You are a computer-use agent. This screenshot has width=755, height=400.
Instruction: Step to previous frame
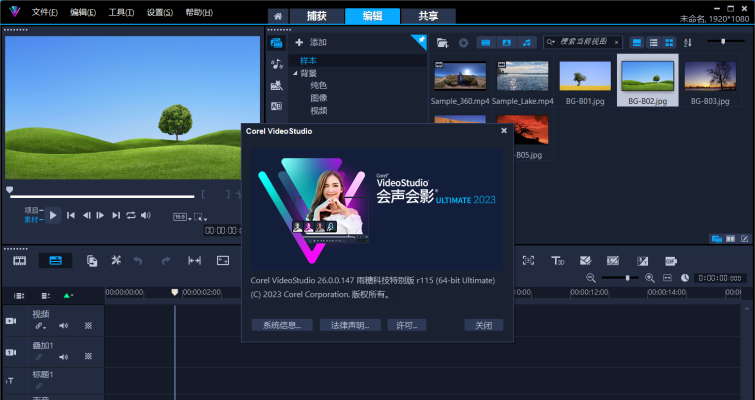(x=86, y=215)
